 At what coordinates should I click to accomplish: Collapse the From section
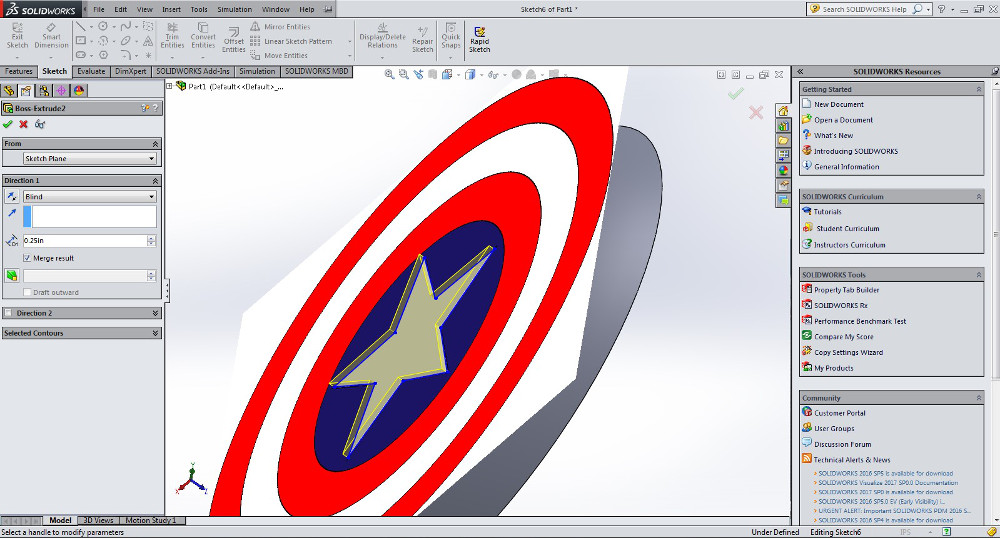click(156, 143)
